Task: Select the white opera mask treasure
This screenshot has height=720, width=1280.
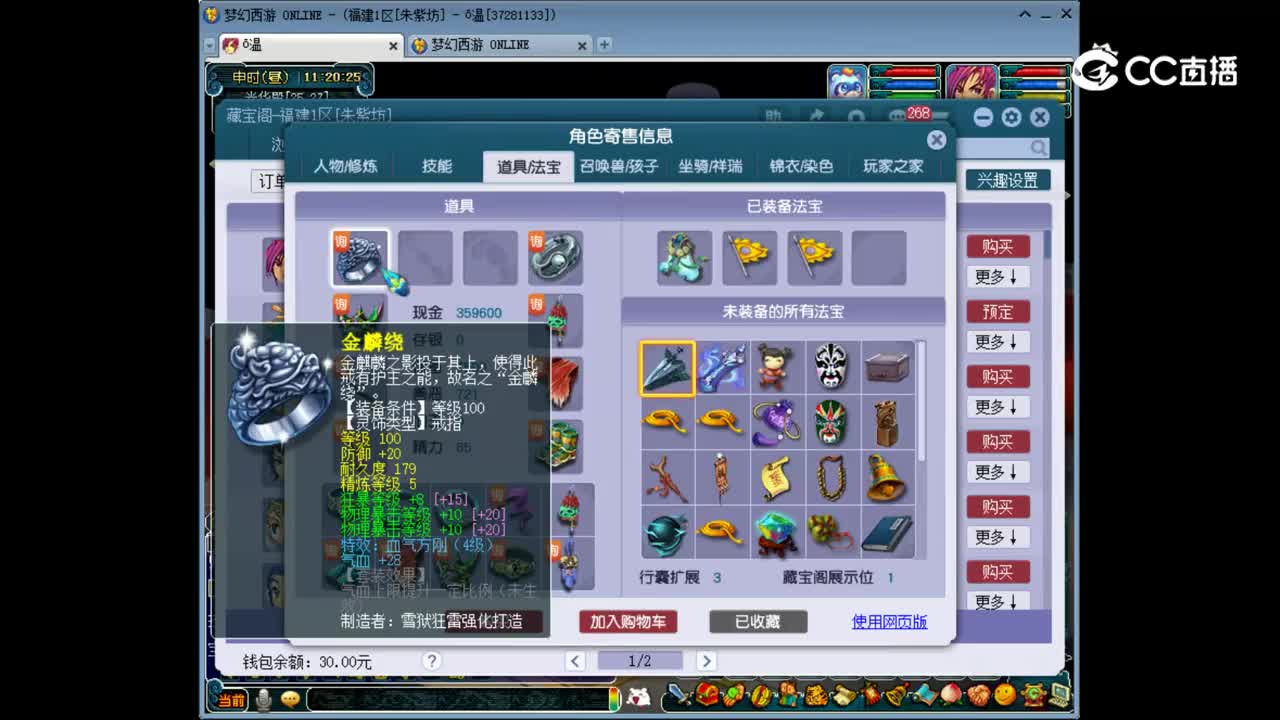Action: pyautogui.click(x=832, y=368)
